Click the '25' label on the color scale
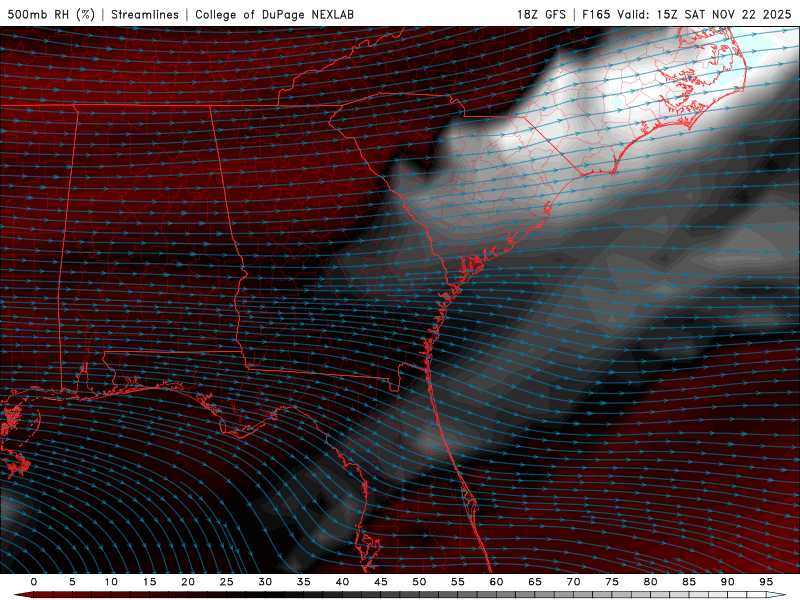The height and width of the screenshot is (600, 800). click(227, 582)
